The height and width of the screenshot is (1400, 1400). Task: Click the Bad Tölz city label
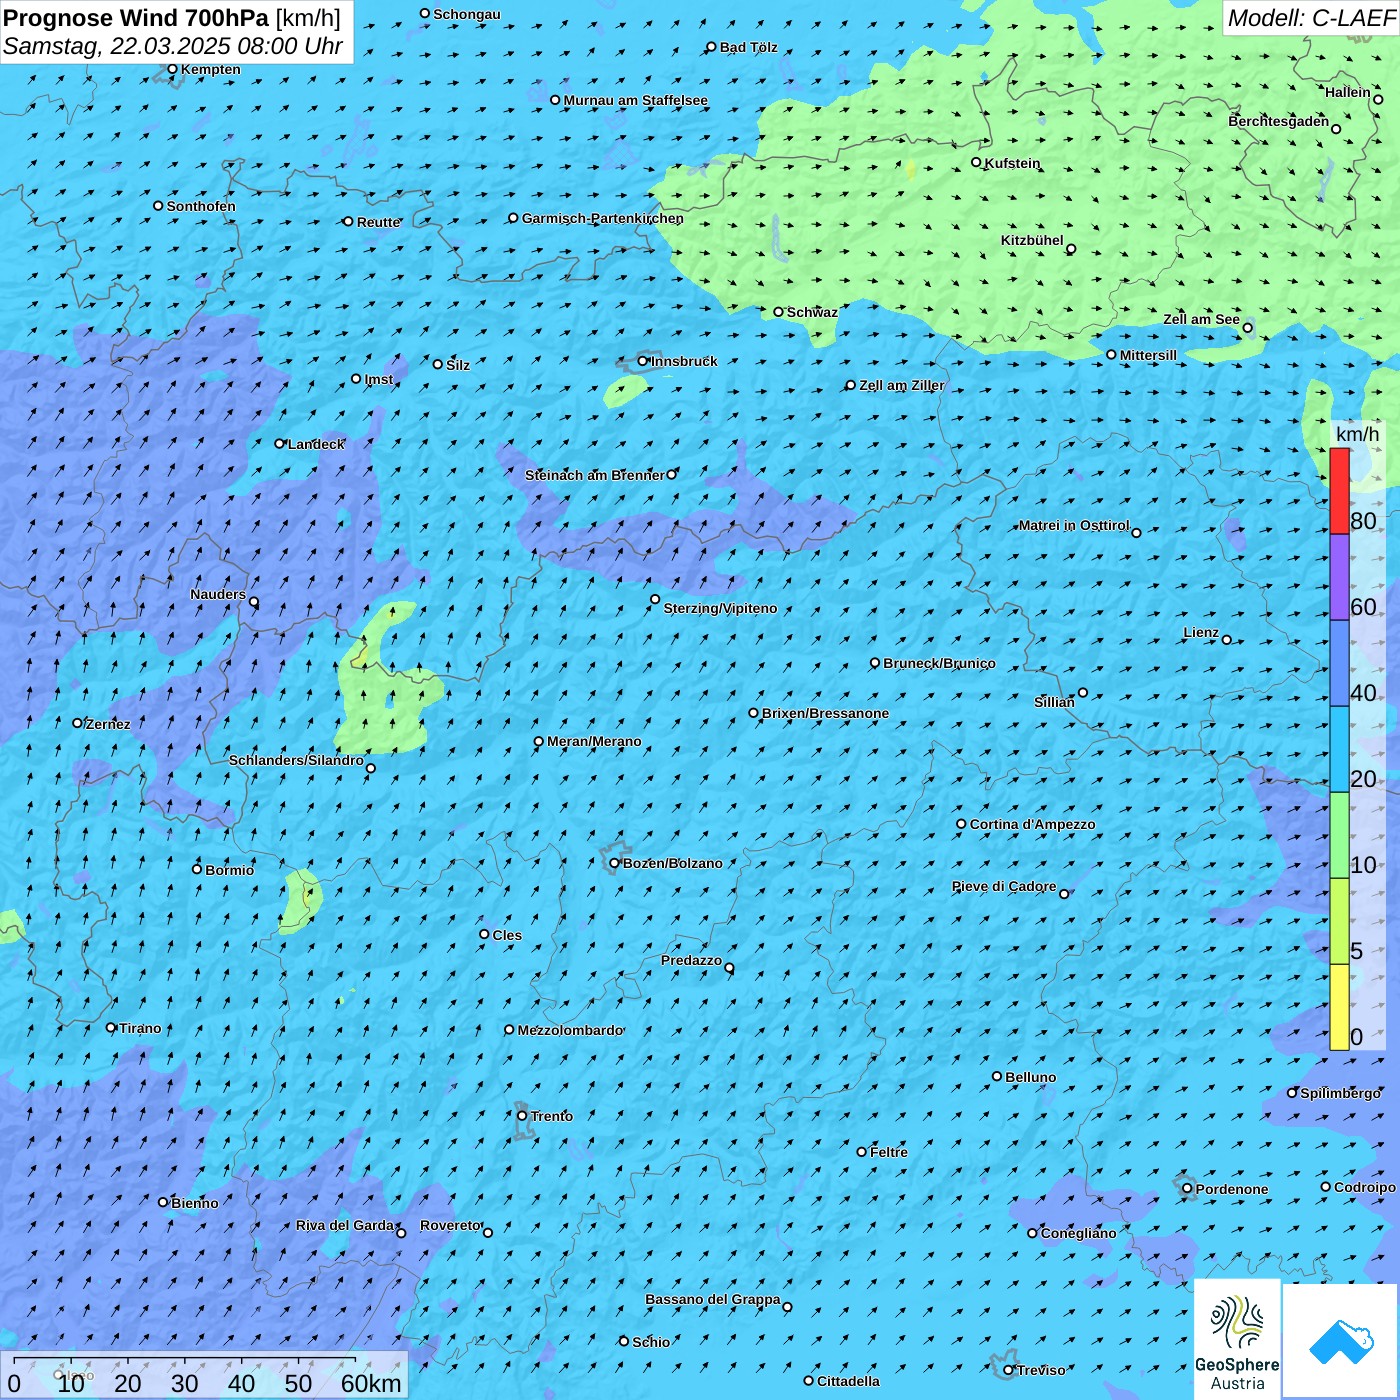[749, 47]
